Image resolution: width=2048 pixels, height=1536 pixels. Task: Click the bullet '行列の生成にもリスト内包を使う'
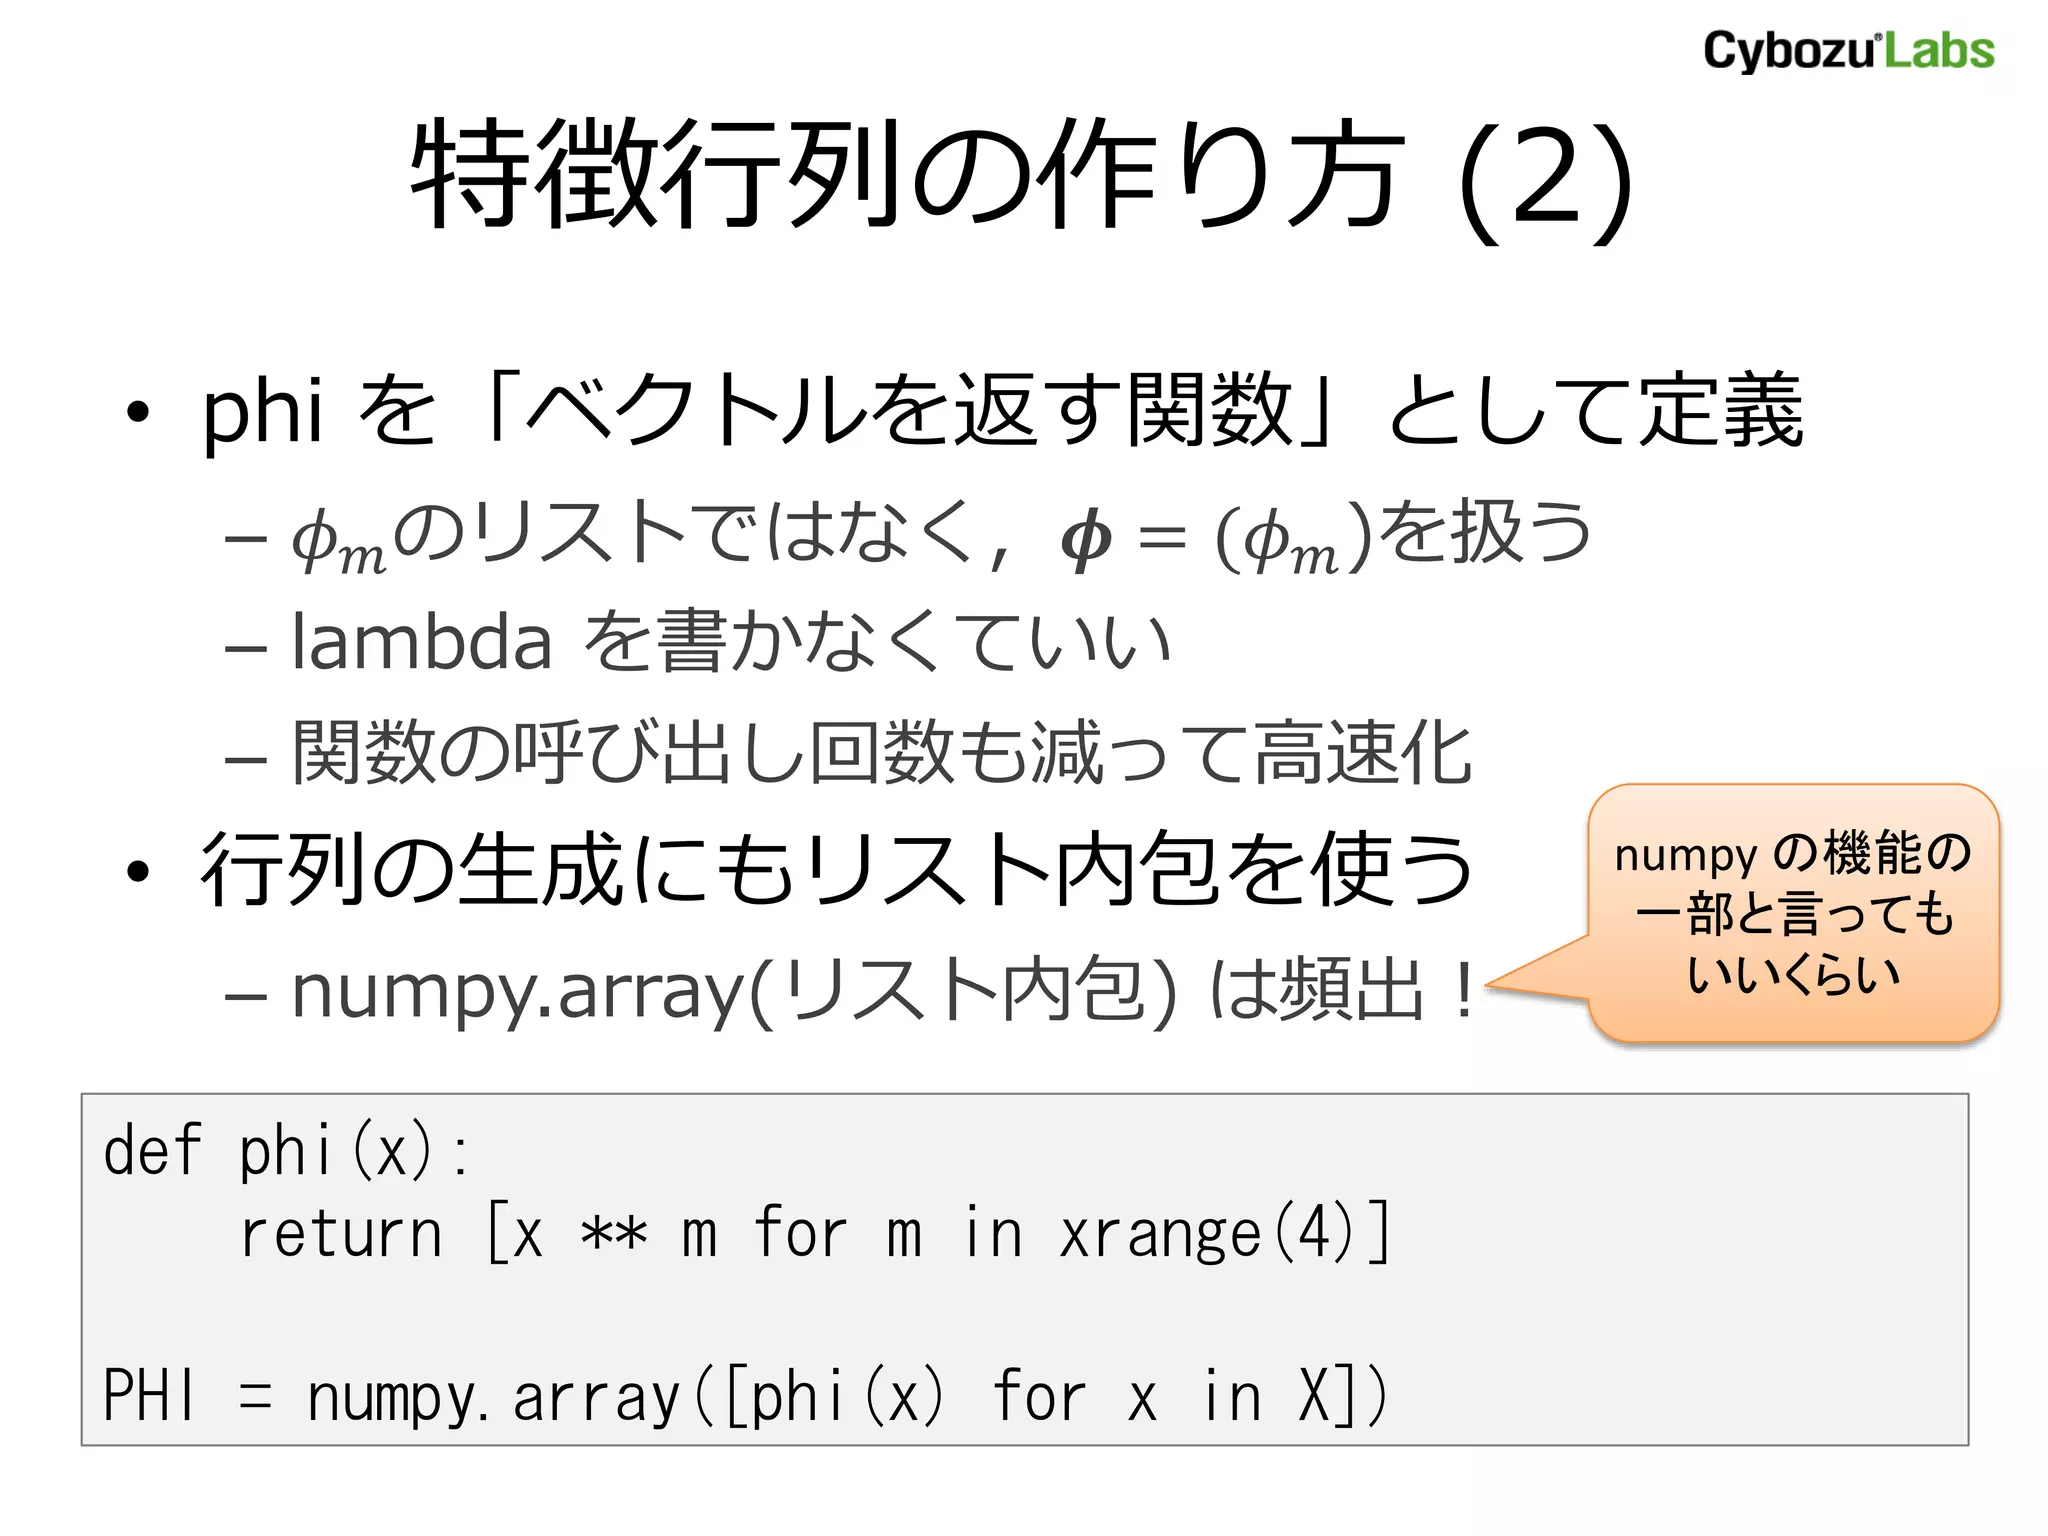836,870
